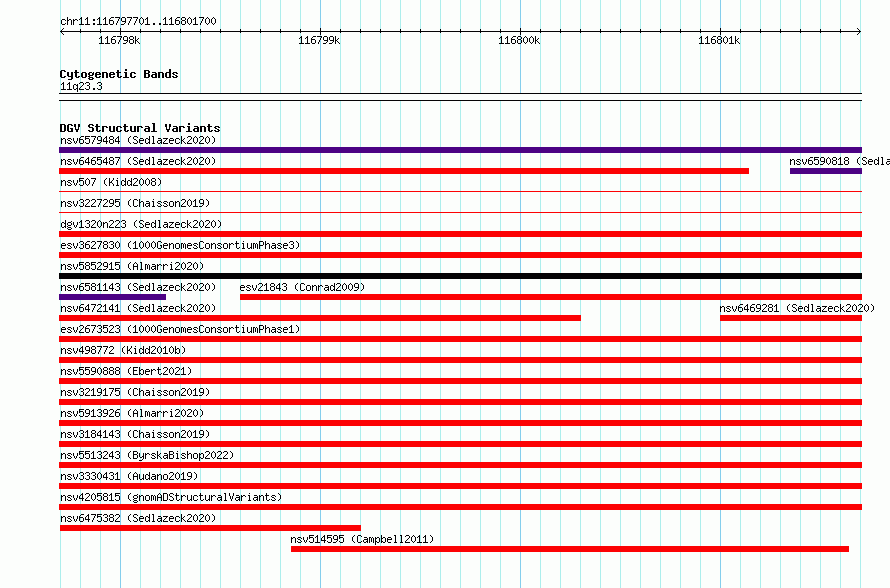Screen dimensions: 890x588
Task: Select the red nsv4205815 variant bar
Action: [x=460, y=507]
